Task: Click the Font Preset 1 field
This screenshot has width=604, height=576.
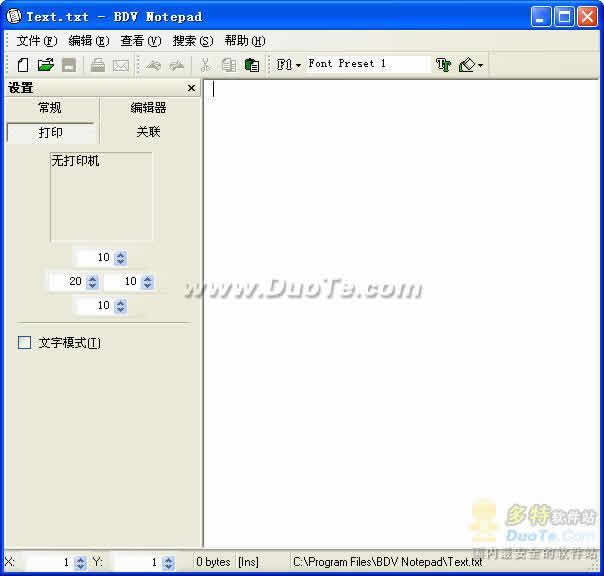Action: click(367, 64)
